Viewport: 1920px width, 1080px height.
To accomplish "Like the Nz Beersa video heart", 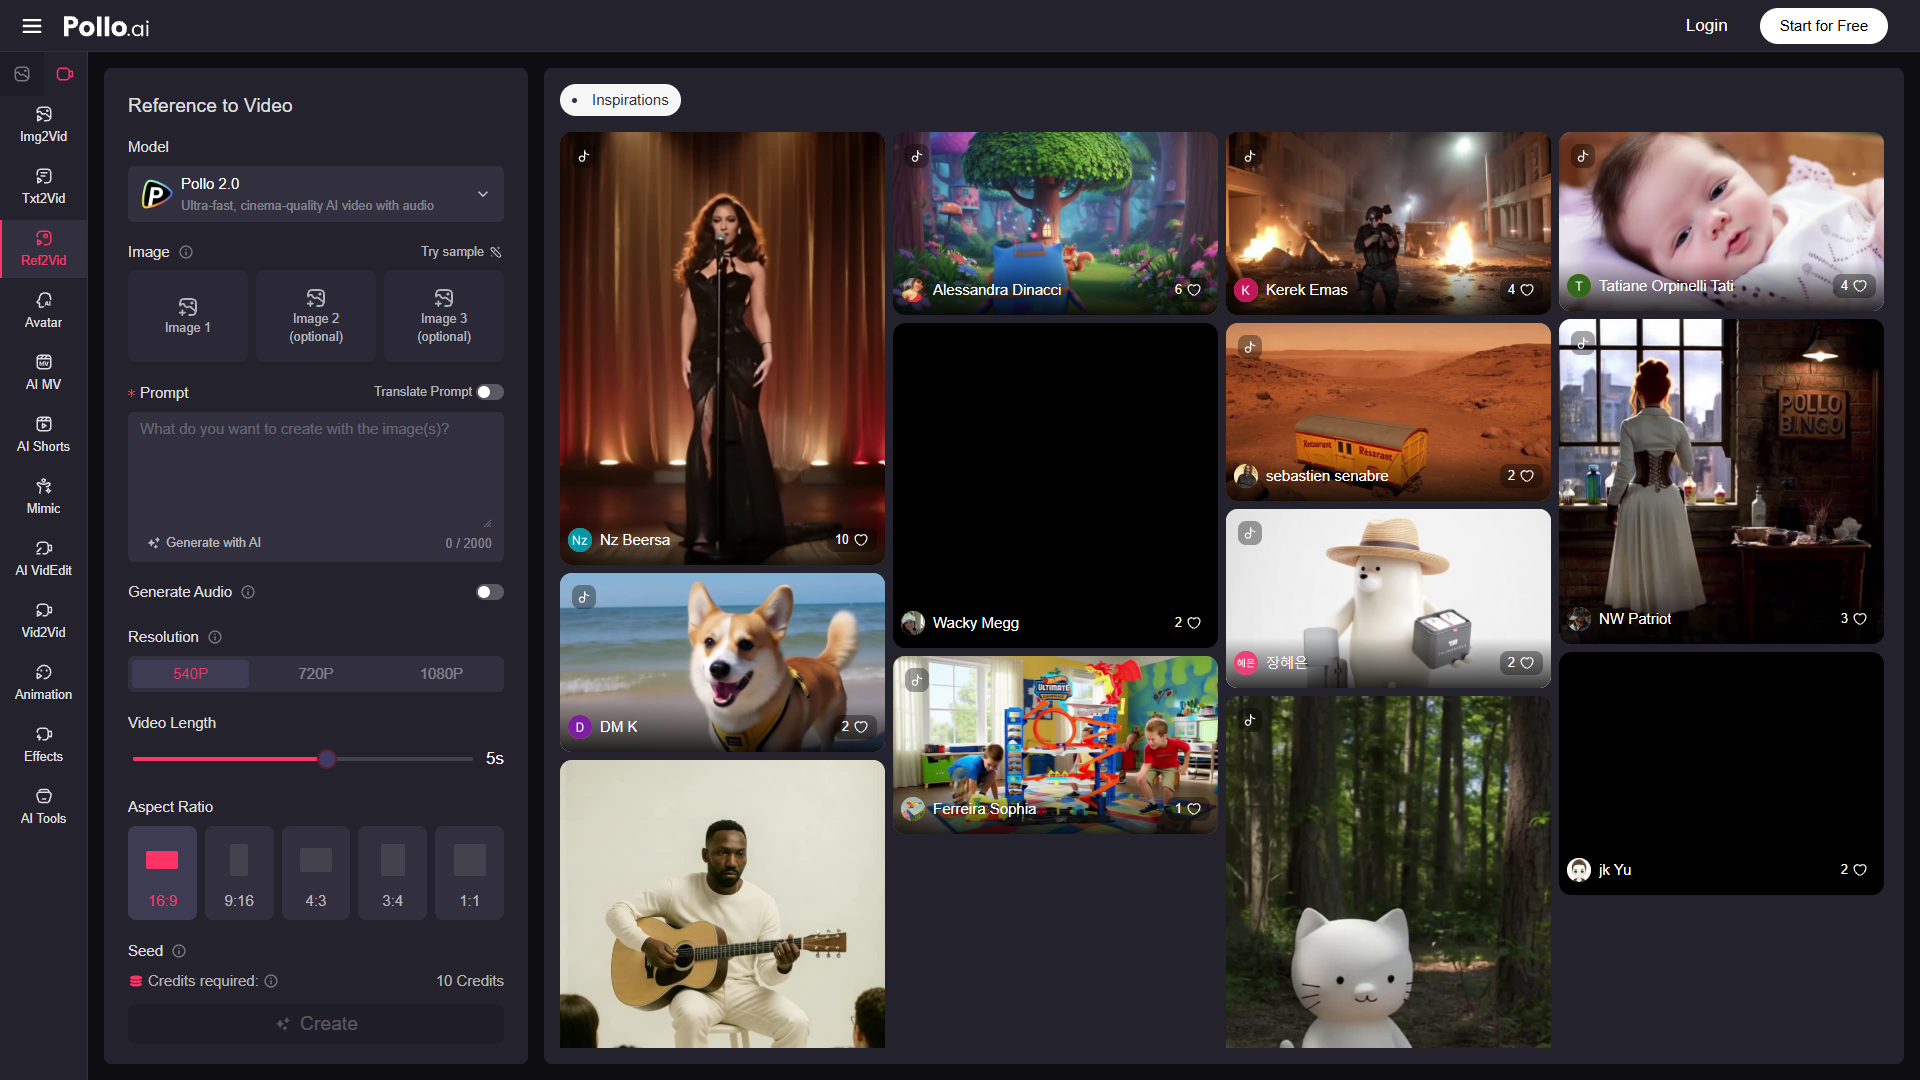I will tap(861, 540).
